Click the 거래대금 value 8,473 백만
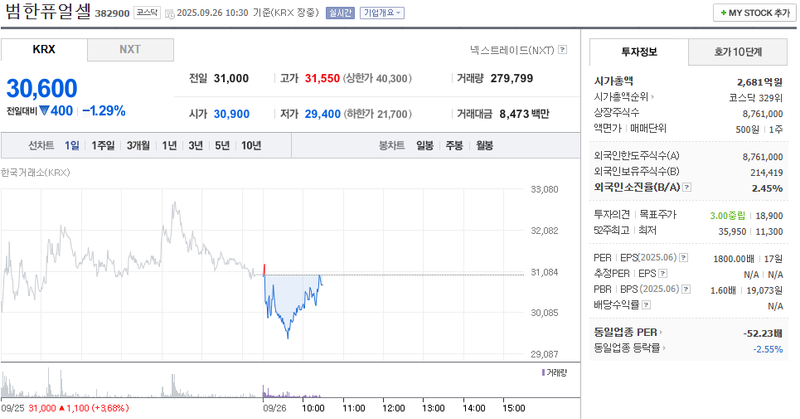This screenshot has height=419, width=800. tap(524, 114)
